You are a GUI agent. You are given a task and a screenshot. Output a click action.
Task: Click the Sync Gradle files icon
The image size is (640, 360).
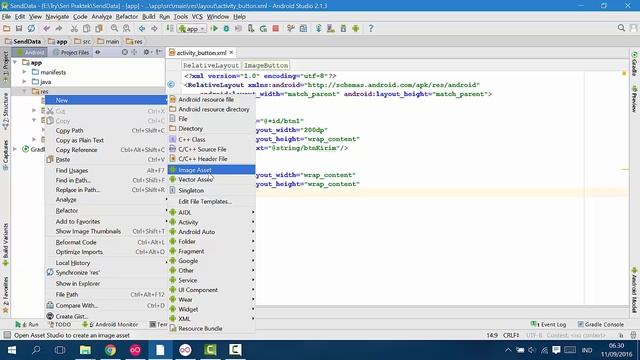click(x=318, y=28)
